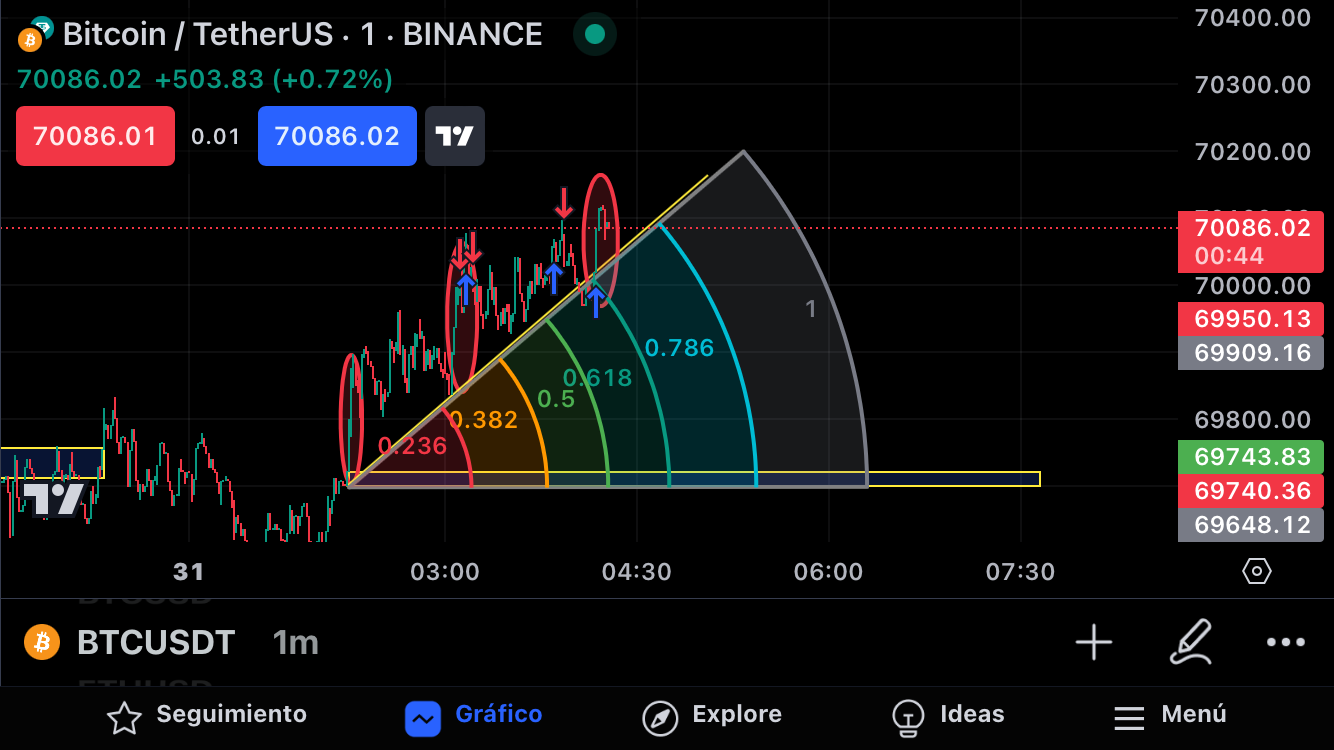Click the 31 date label on the time axis
This screenshot has width=1334, height=750.
click(188, 572)
